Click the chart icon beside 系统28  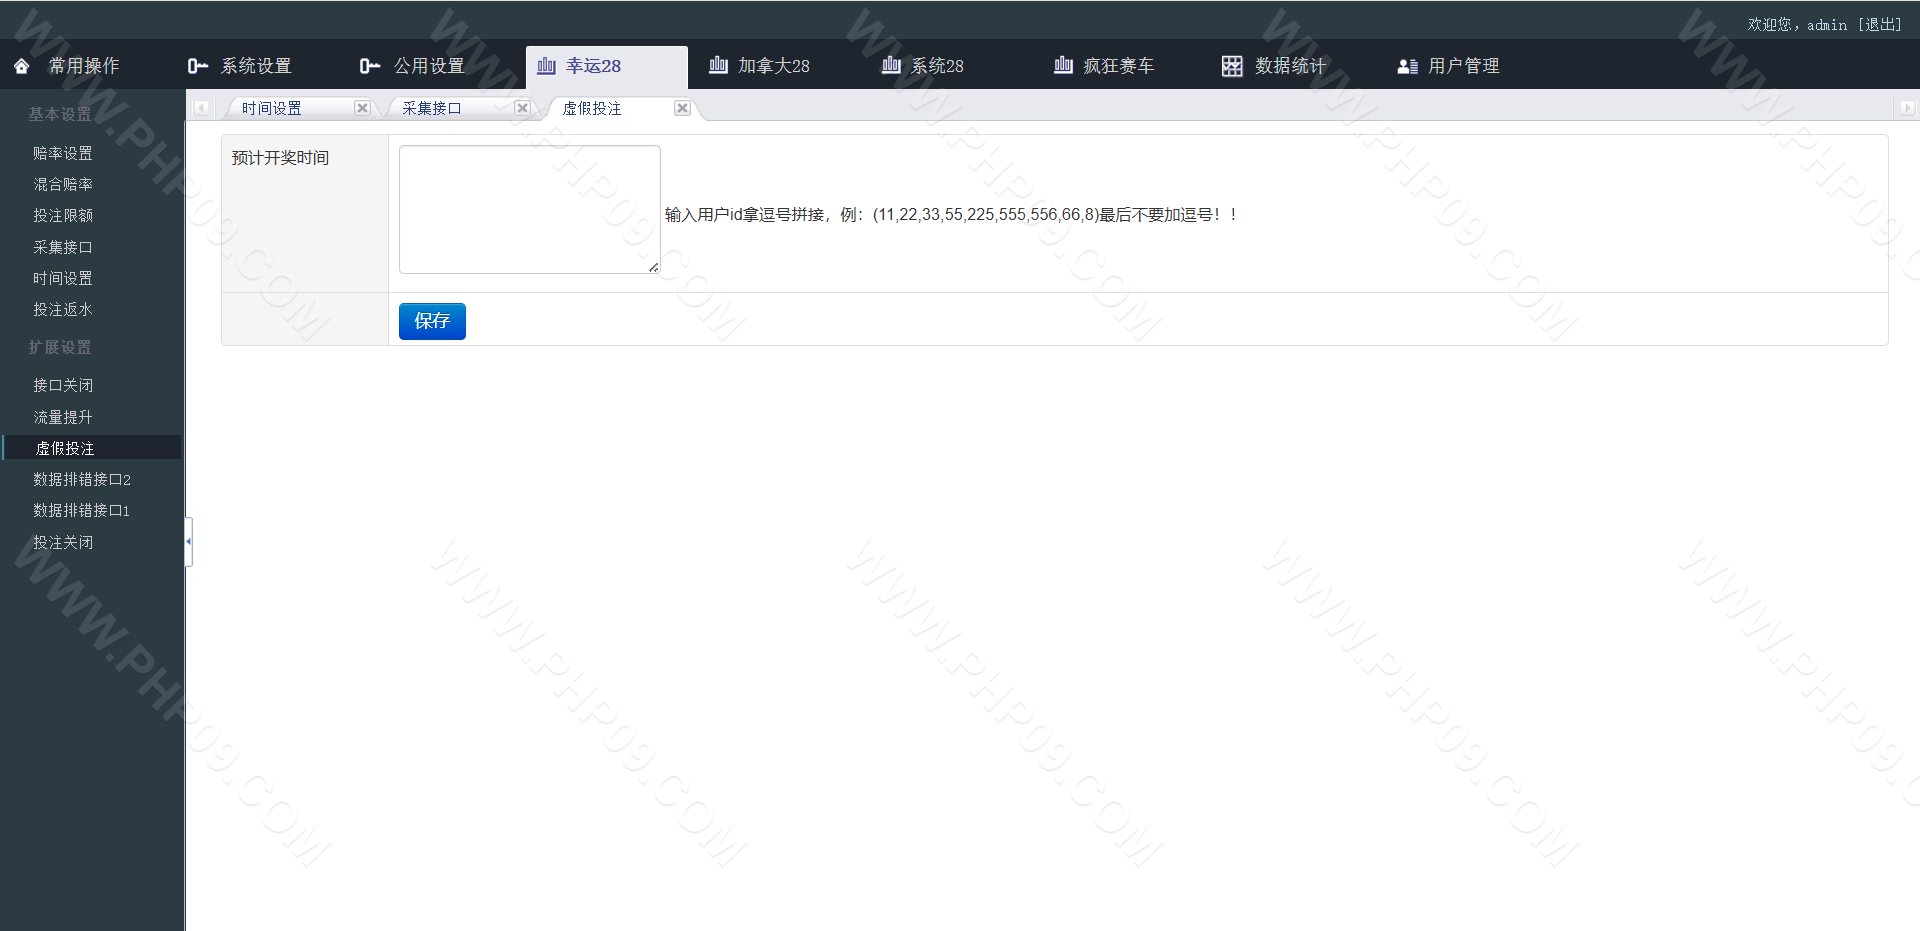click(891, 66)
